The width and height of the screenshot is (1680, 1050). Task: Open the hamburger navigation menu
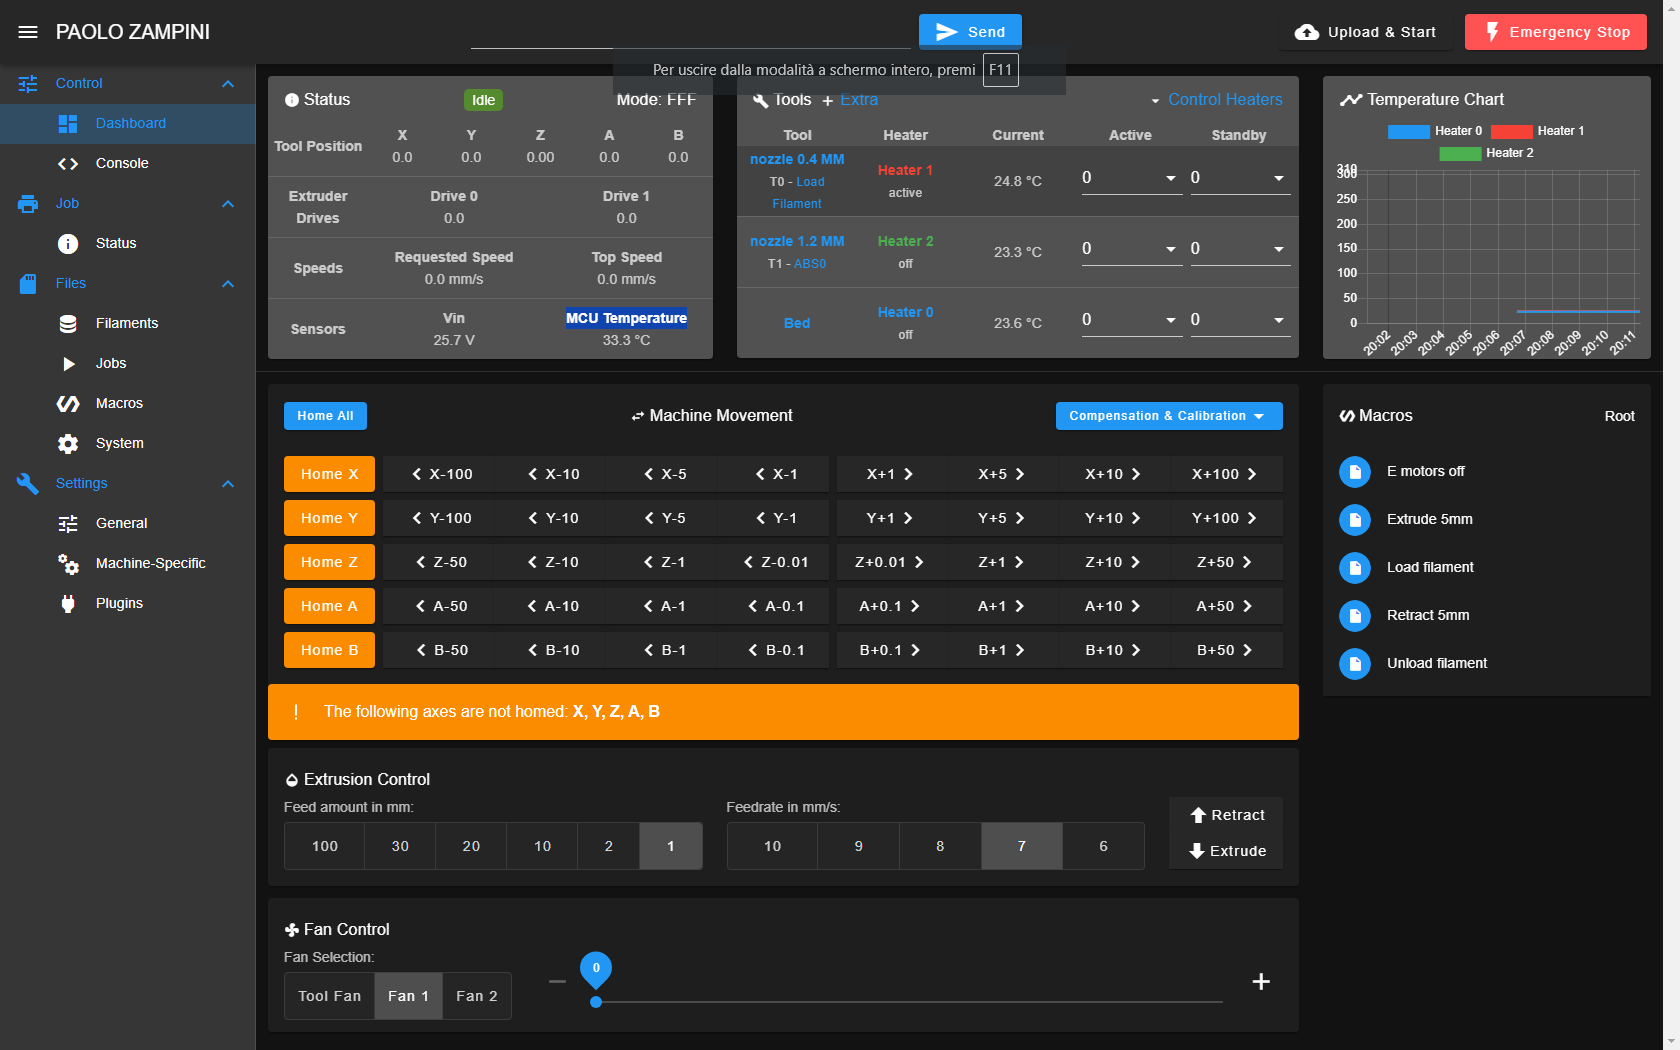28,32
